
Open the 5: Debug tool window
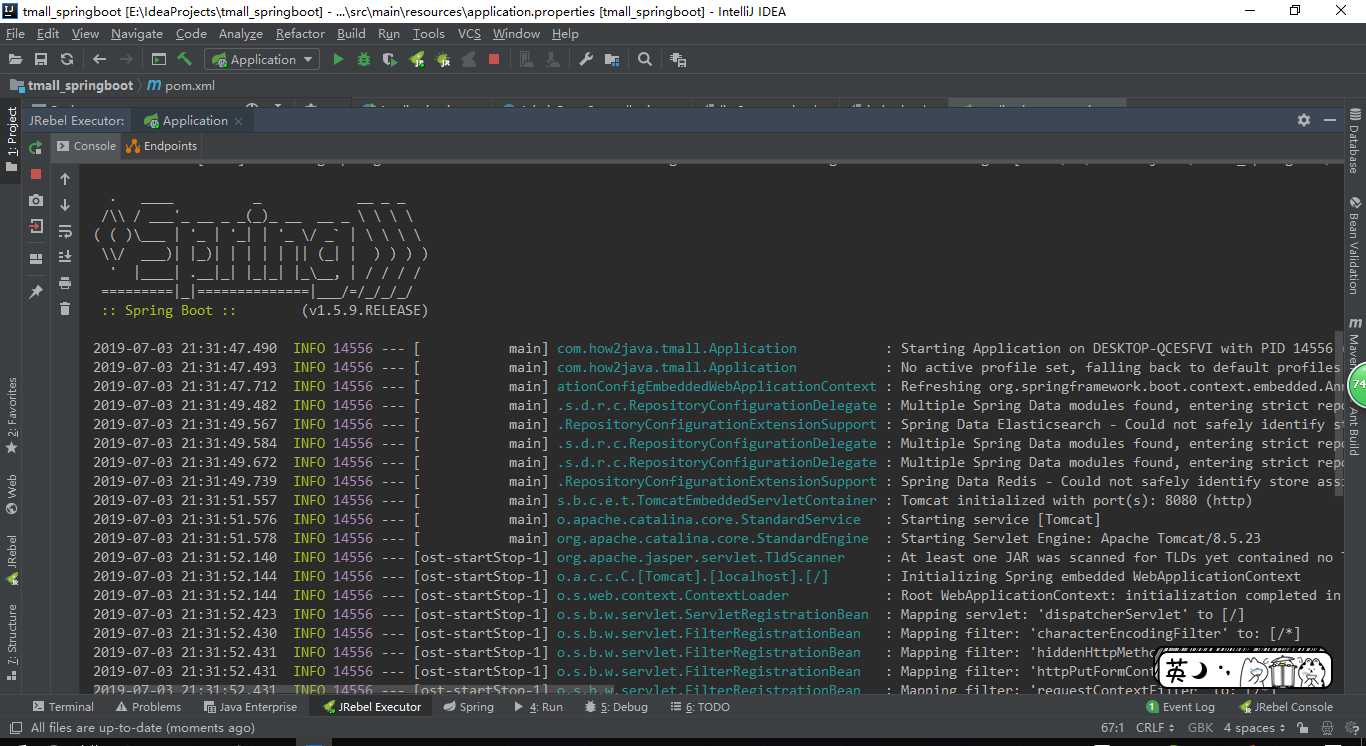[x=616, y=707]
